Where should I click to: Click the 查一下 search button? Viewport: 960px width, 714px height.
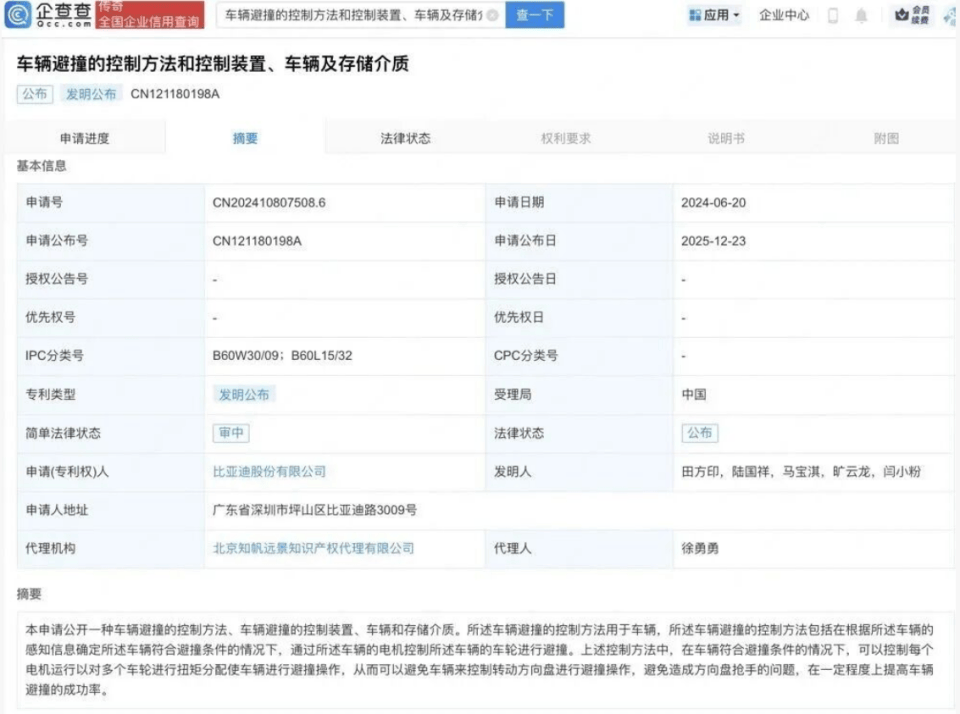point(536,14)
